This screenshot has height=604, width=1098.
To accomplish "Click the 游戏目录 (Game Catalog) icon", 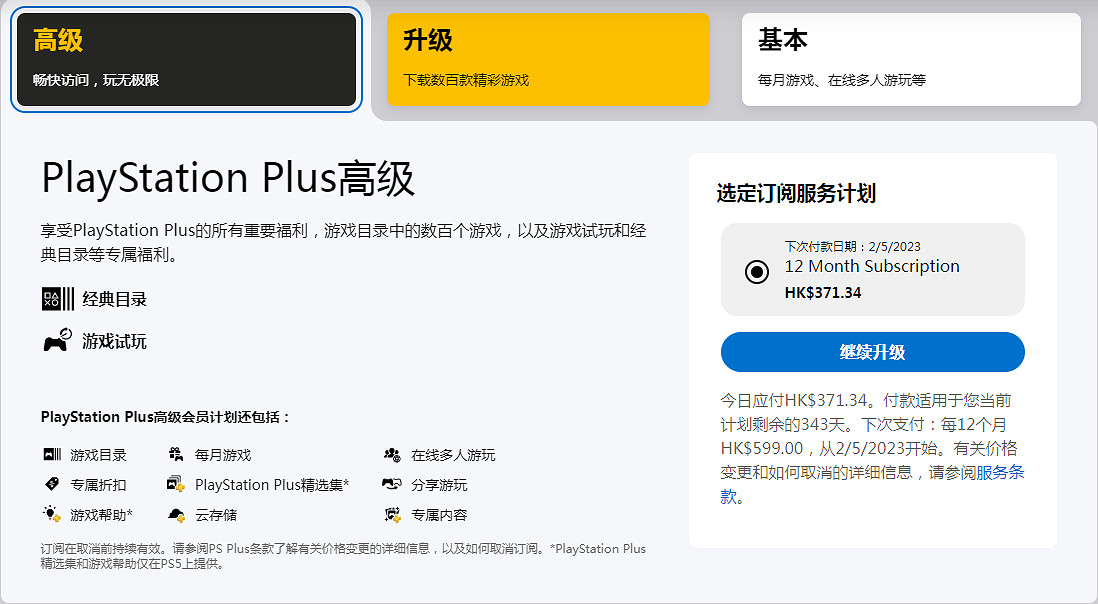I will coord(52,454).
